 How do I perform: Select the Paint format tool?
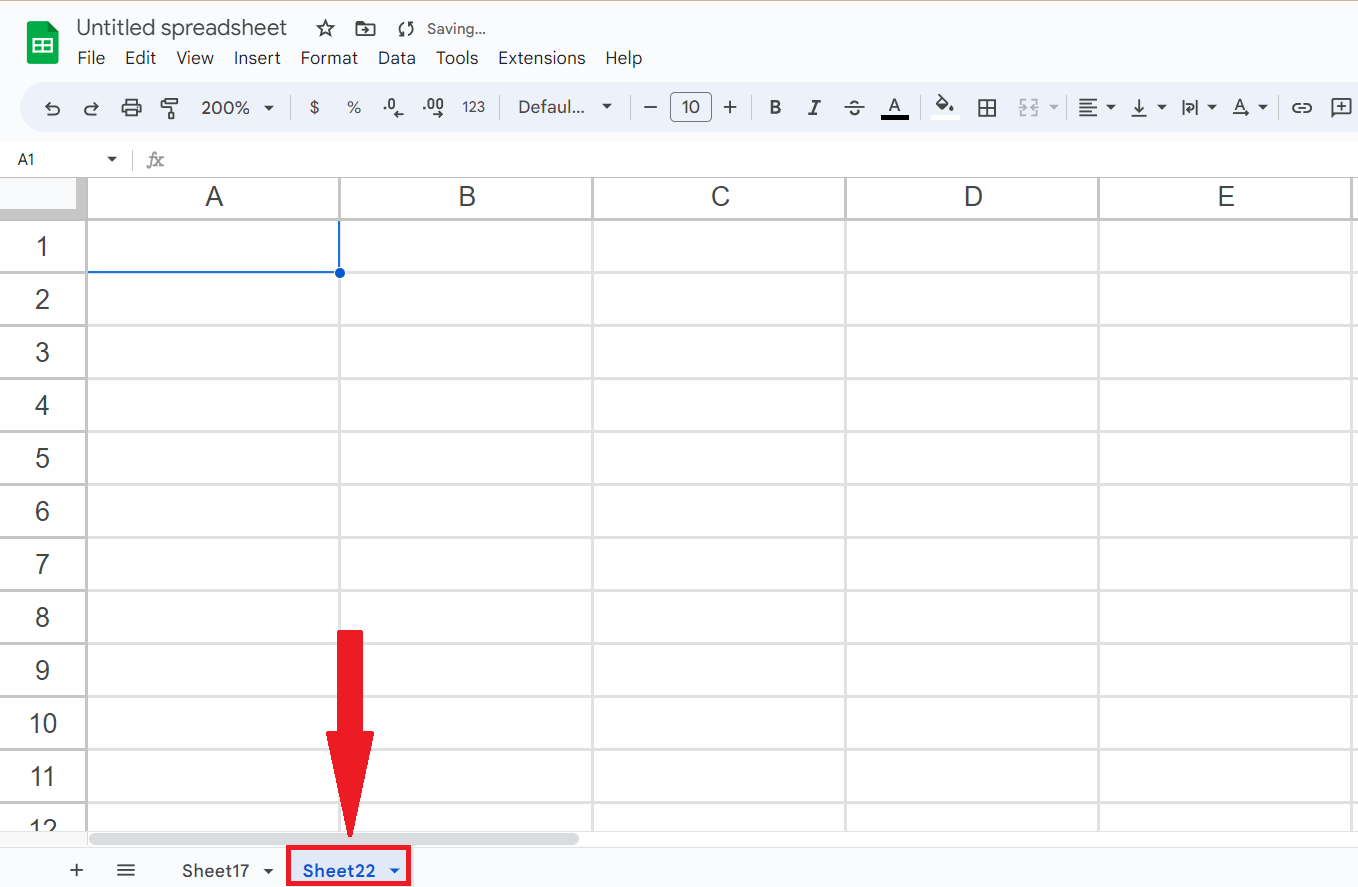coord(170,107)
